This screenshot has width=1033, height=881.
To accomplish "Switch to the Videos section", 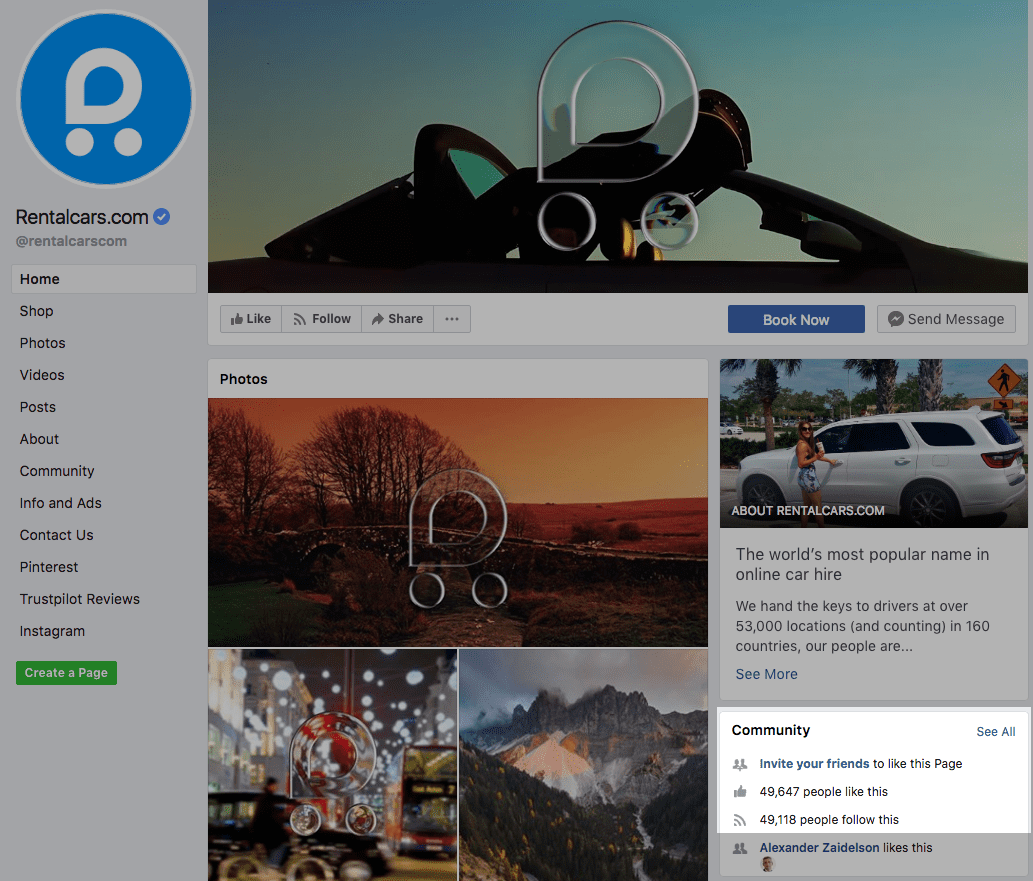I will (41, 375).
